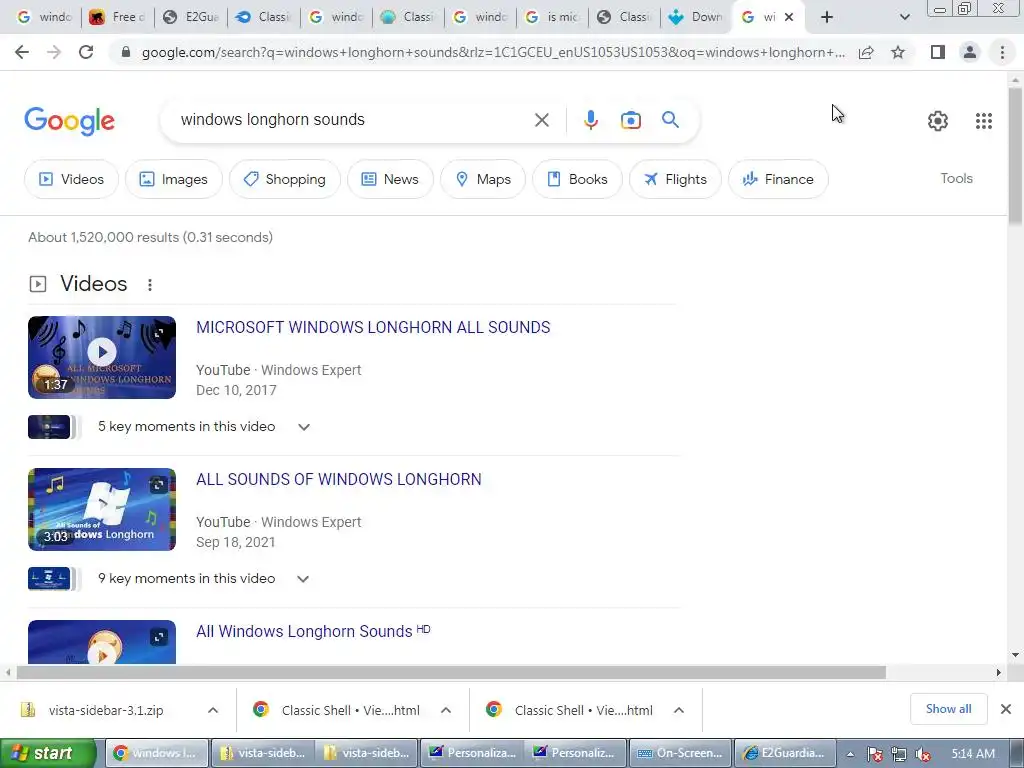Click the muted volume tray icon
Image resolution: width=1024 pixels, height=768 pixels.
pyautogui.click(x=923, y=754)
